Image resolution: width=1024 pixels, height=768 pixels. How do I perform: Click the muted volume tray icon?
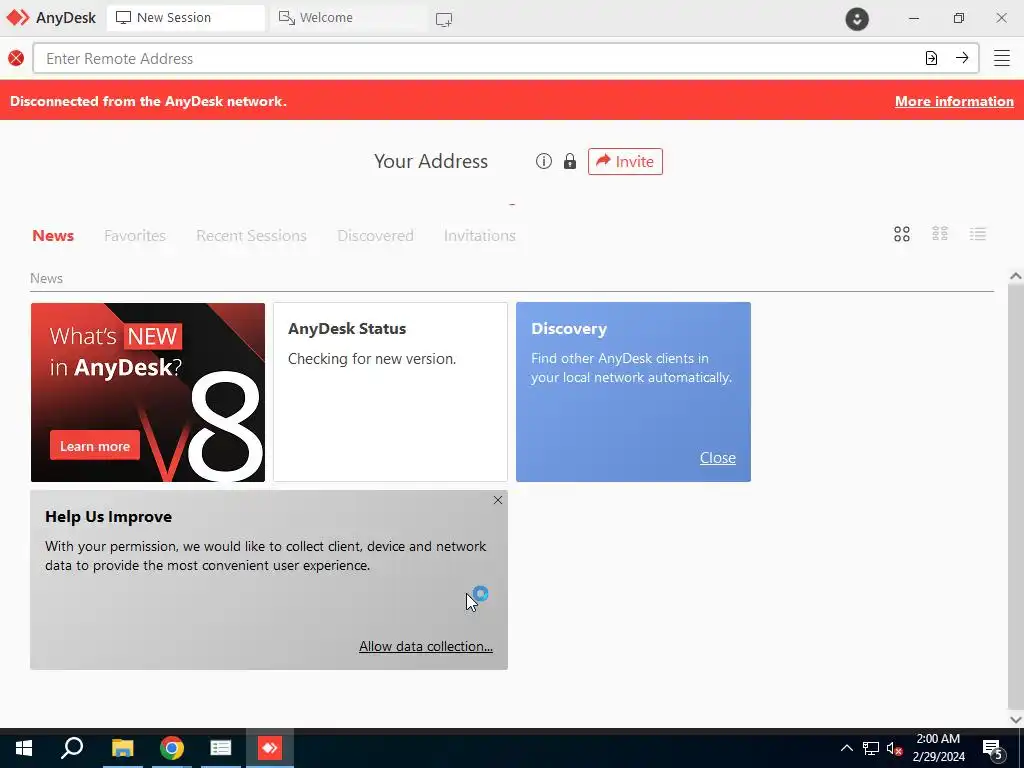point(895,748)
